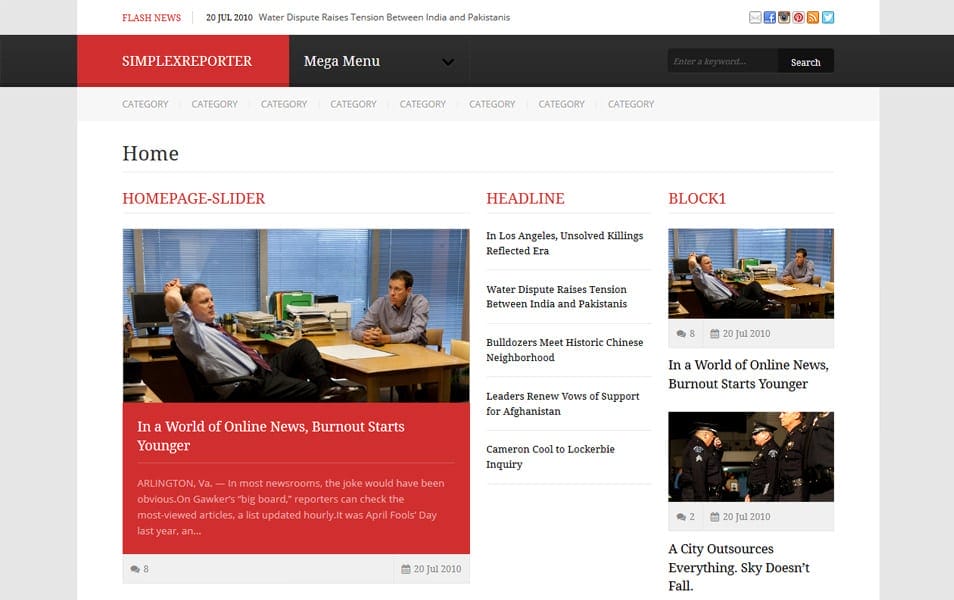This screenshot has width=954, height=600.
Task: Click the Twitter icon in the header
Action: tap(828, 17)
